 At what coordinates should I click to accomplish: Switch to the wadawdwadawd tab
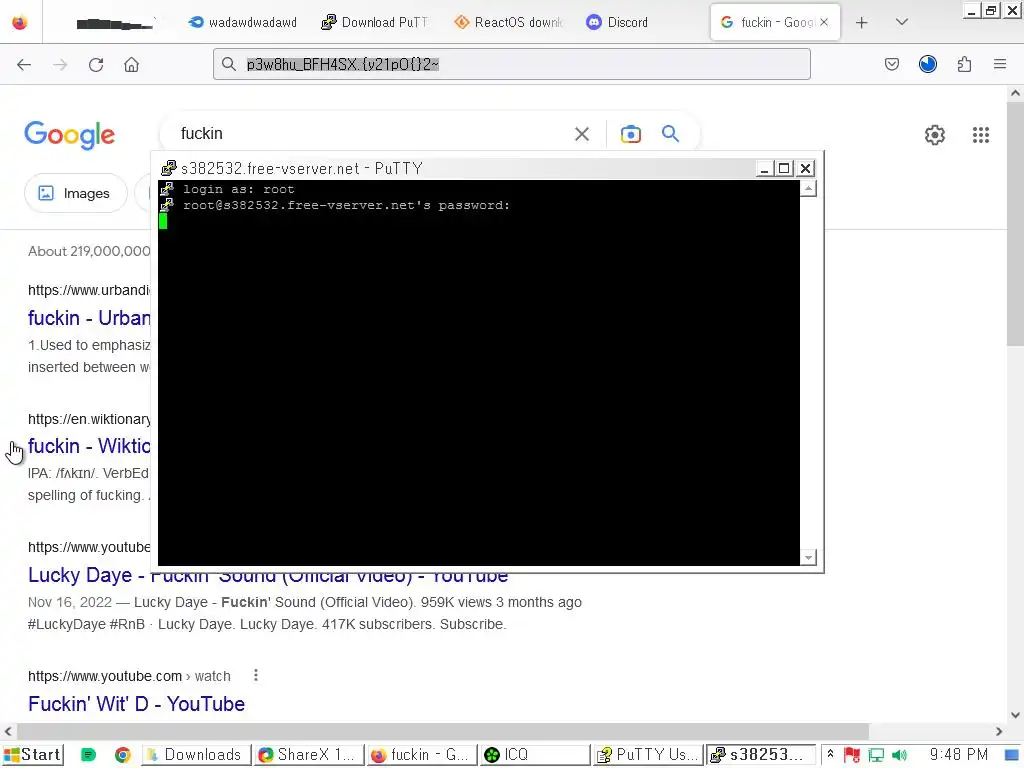coord(242,22)
